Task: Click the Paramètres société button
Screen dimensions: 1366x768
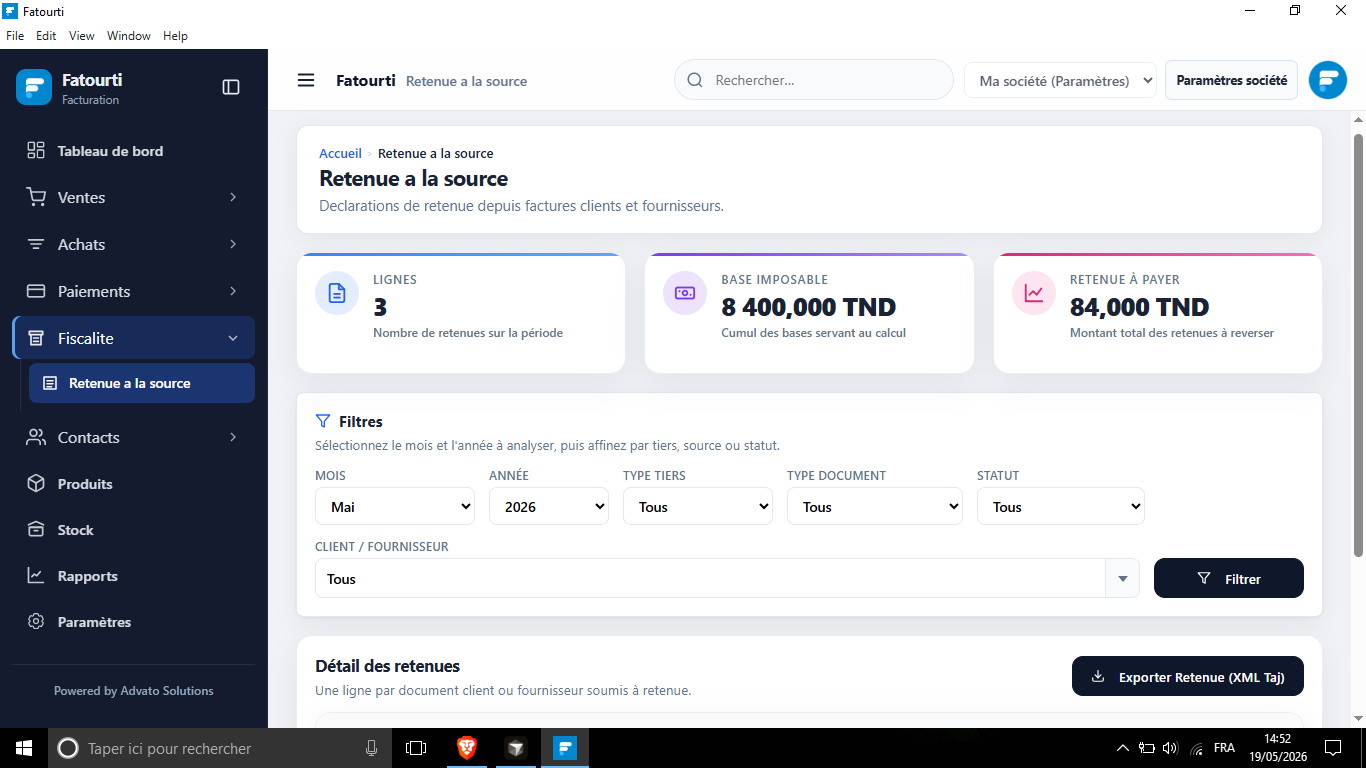Action: coord(1231,80)
